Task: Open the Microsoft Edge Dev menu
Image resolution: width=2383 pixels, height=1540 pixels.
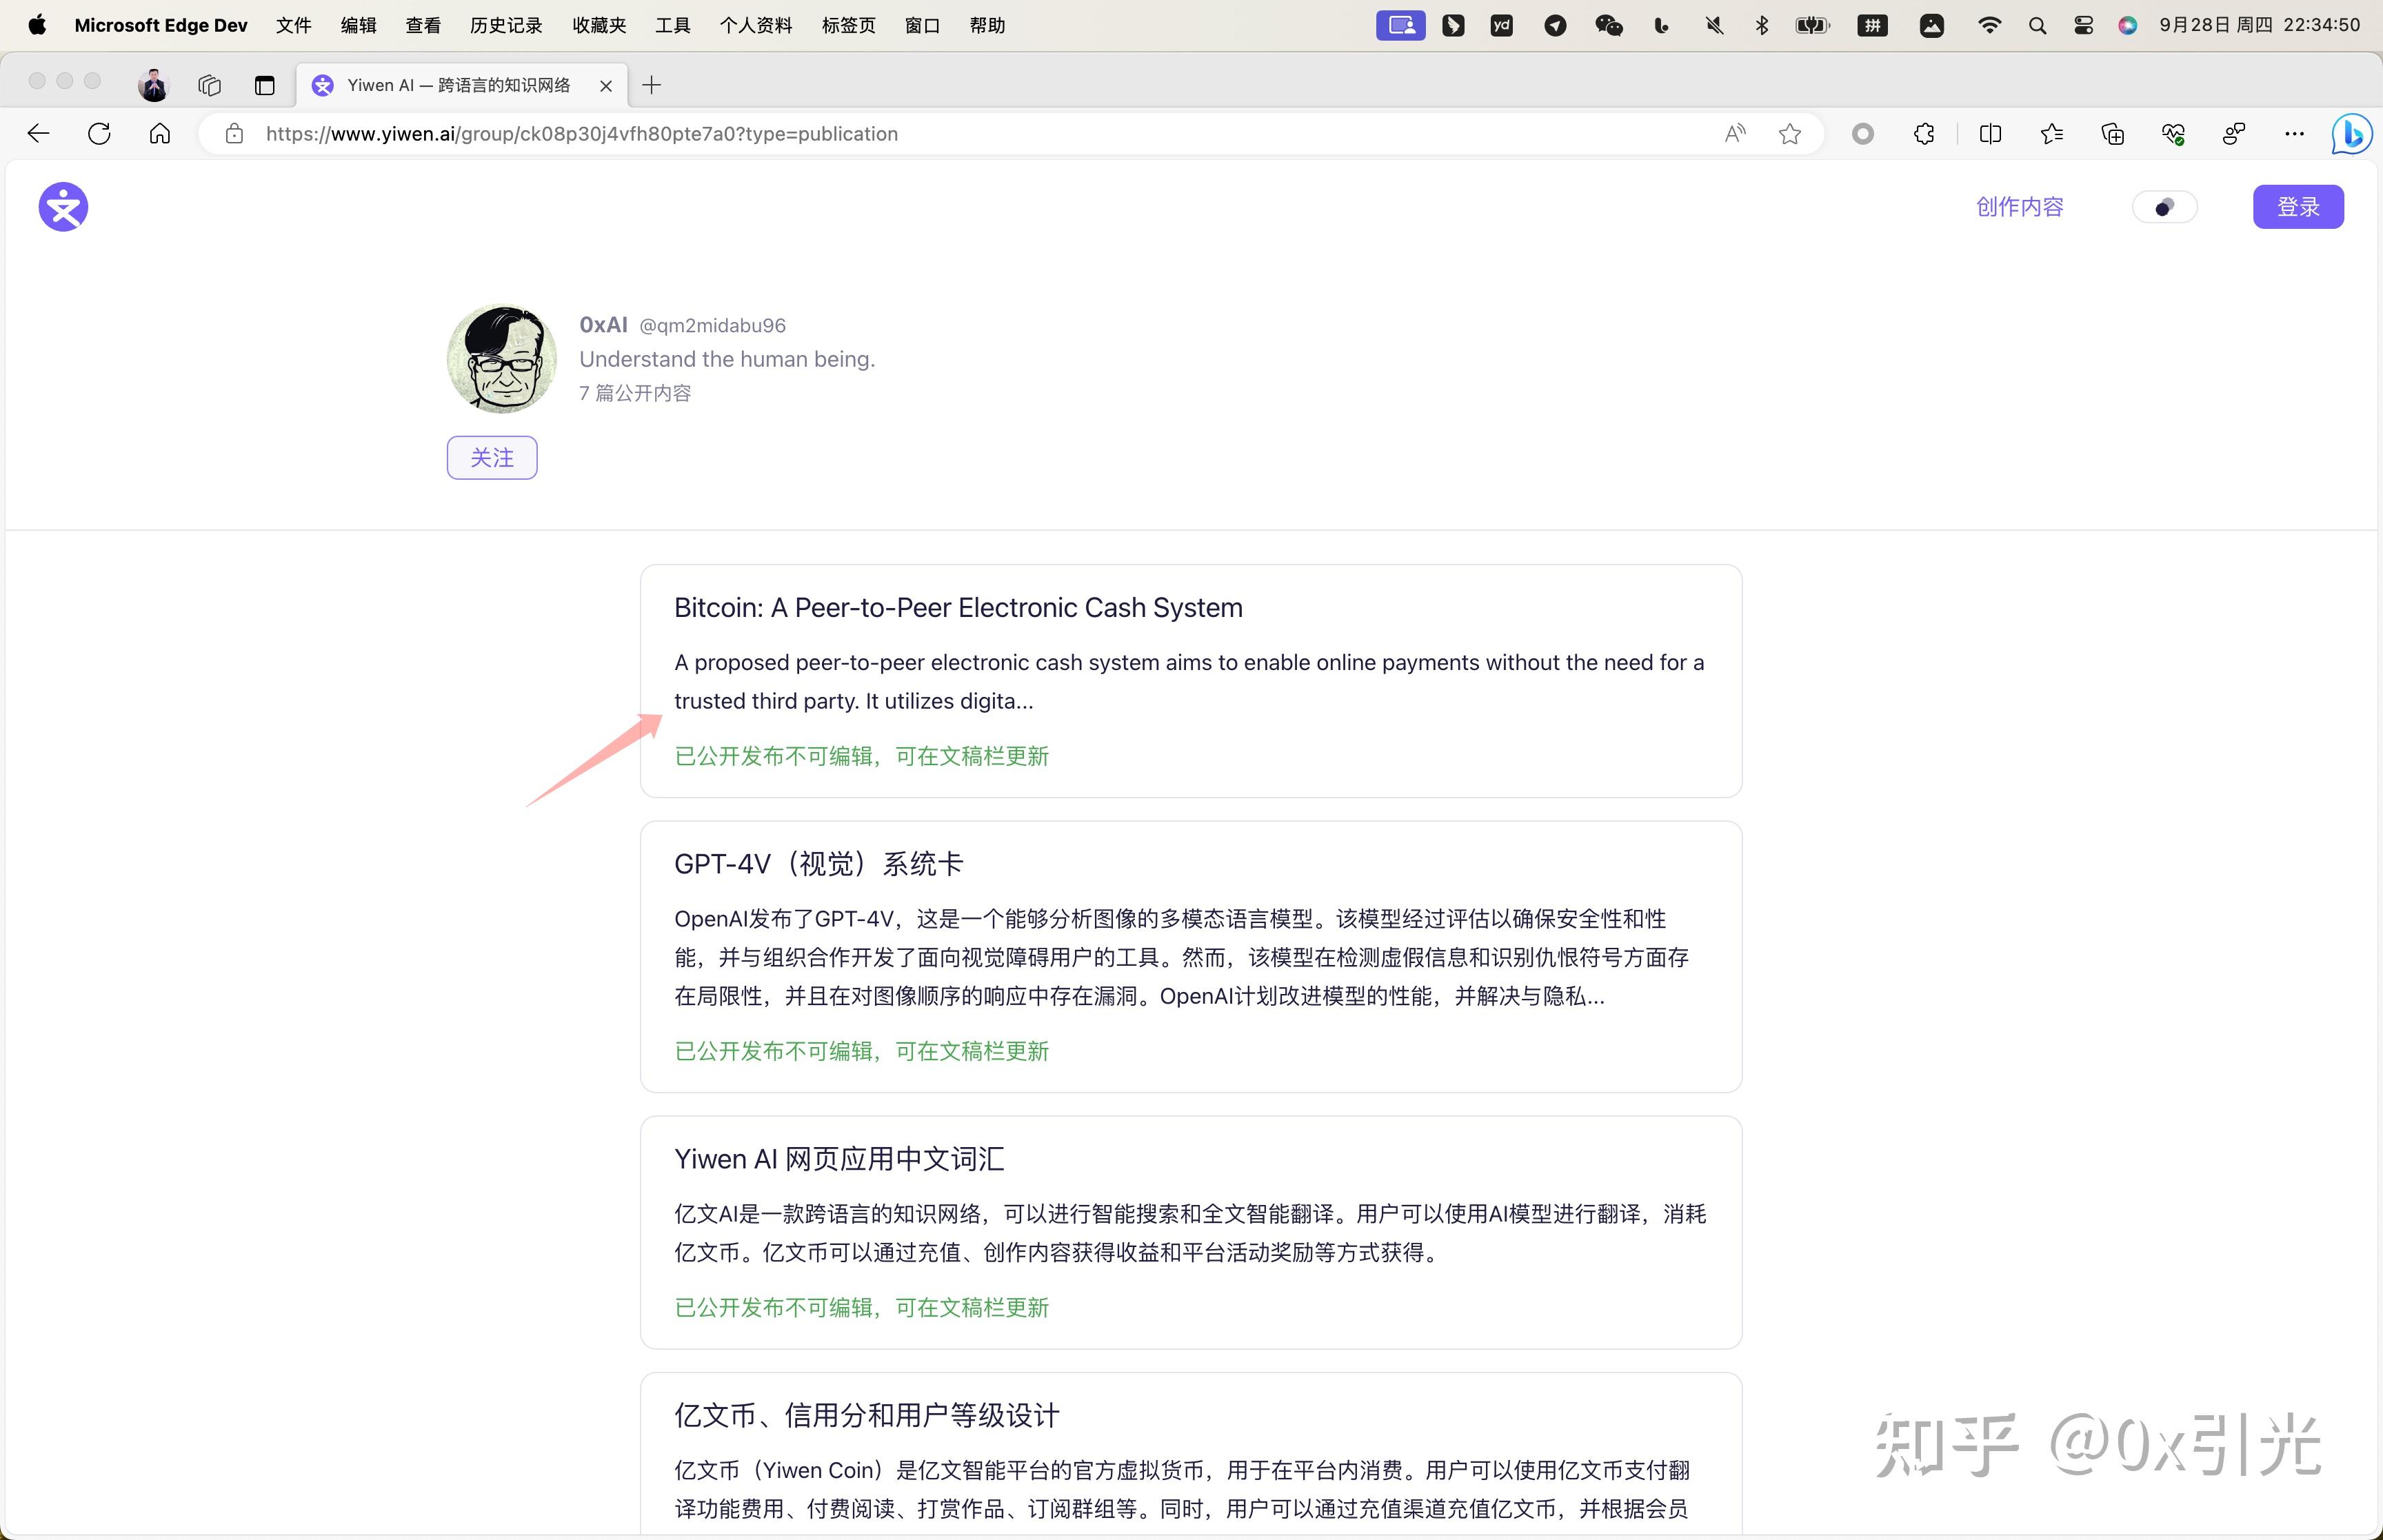Action: click(x=161, y=25)
